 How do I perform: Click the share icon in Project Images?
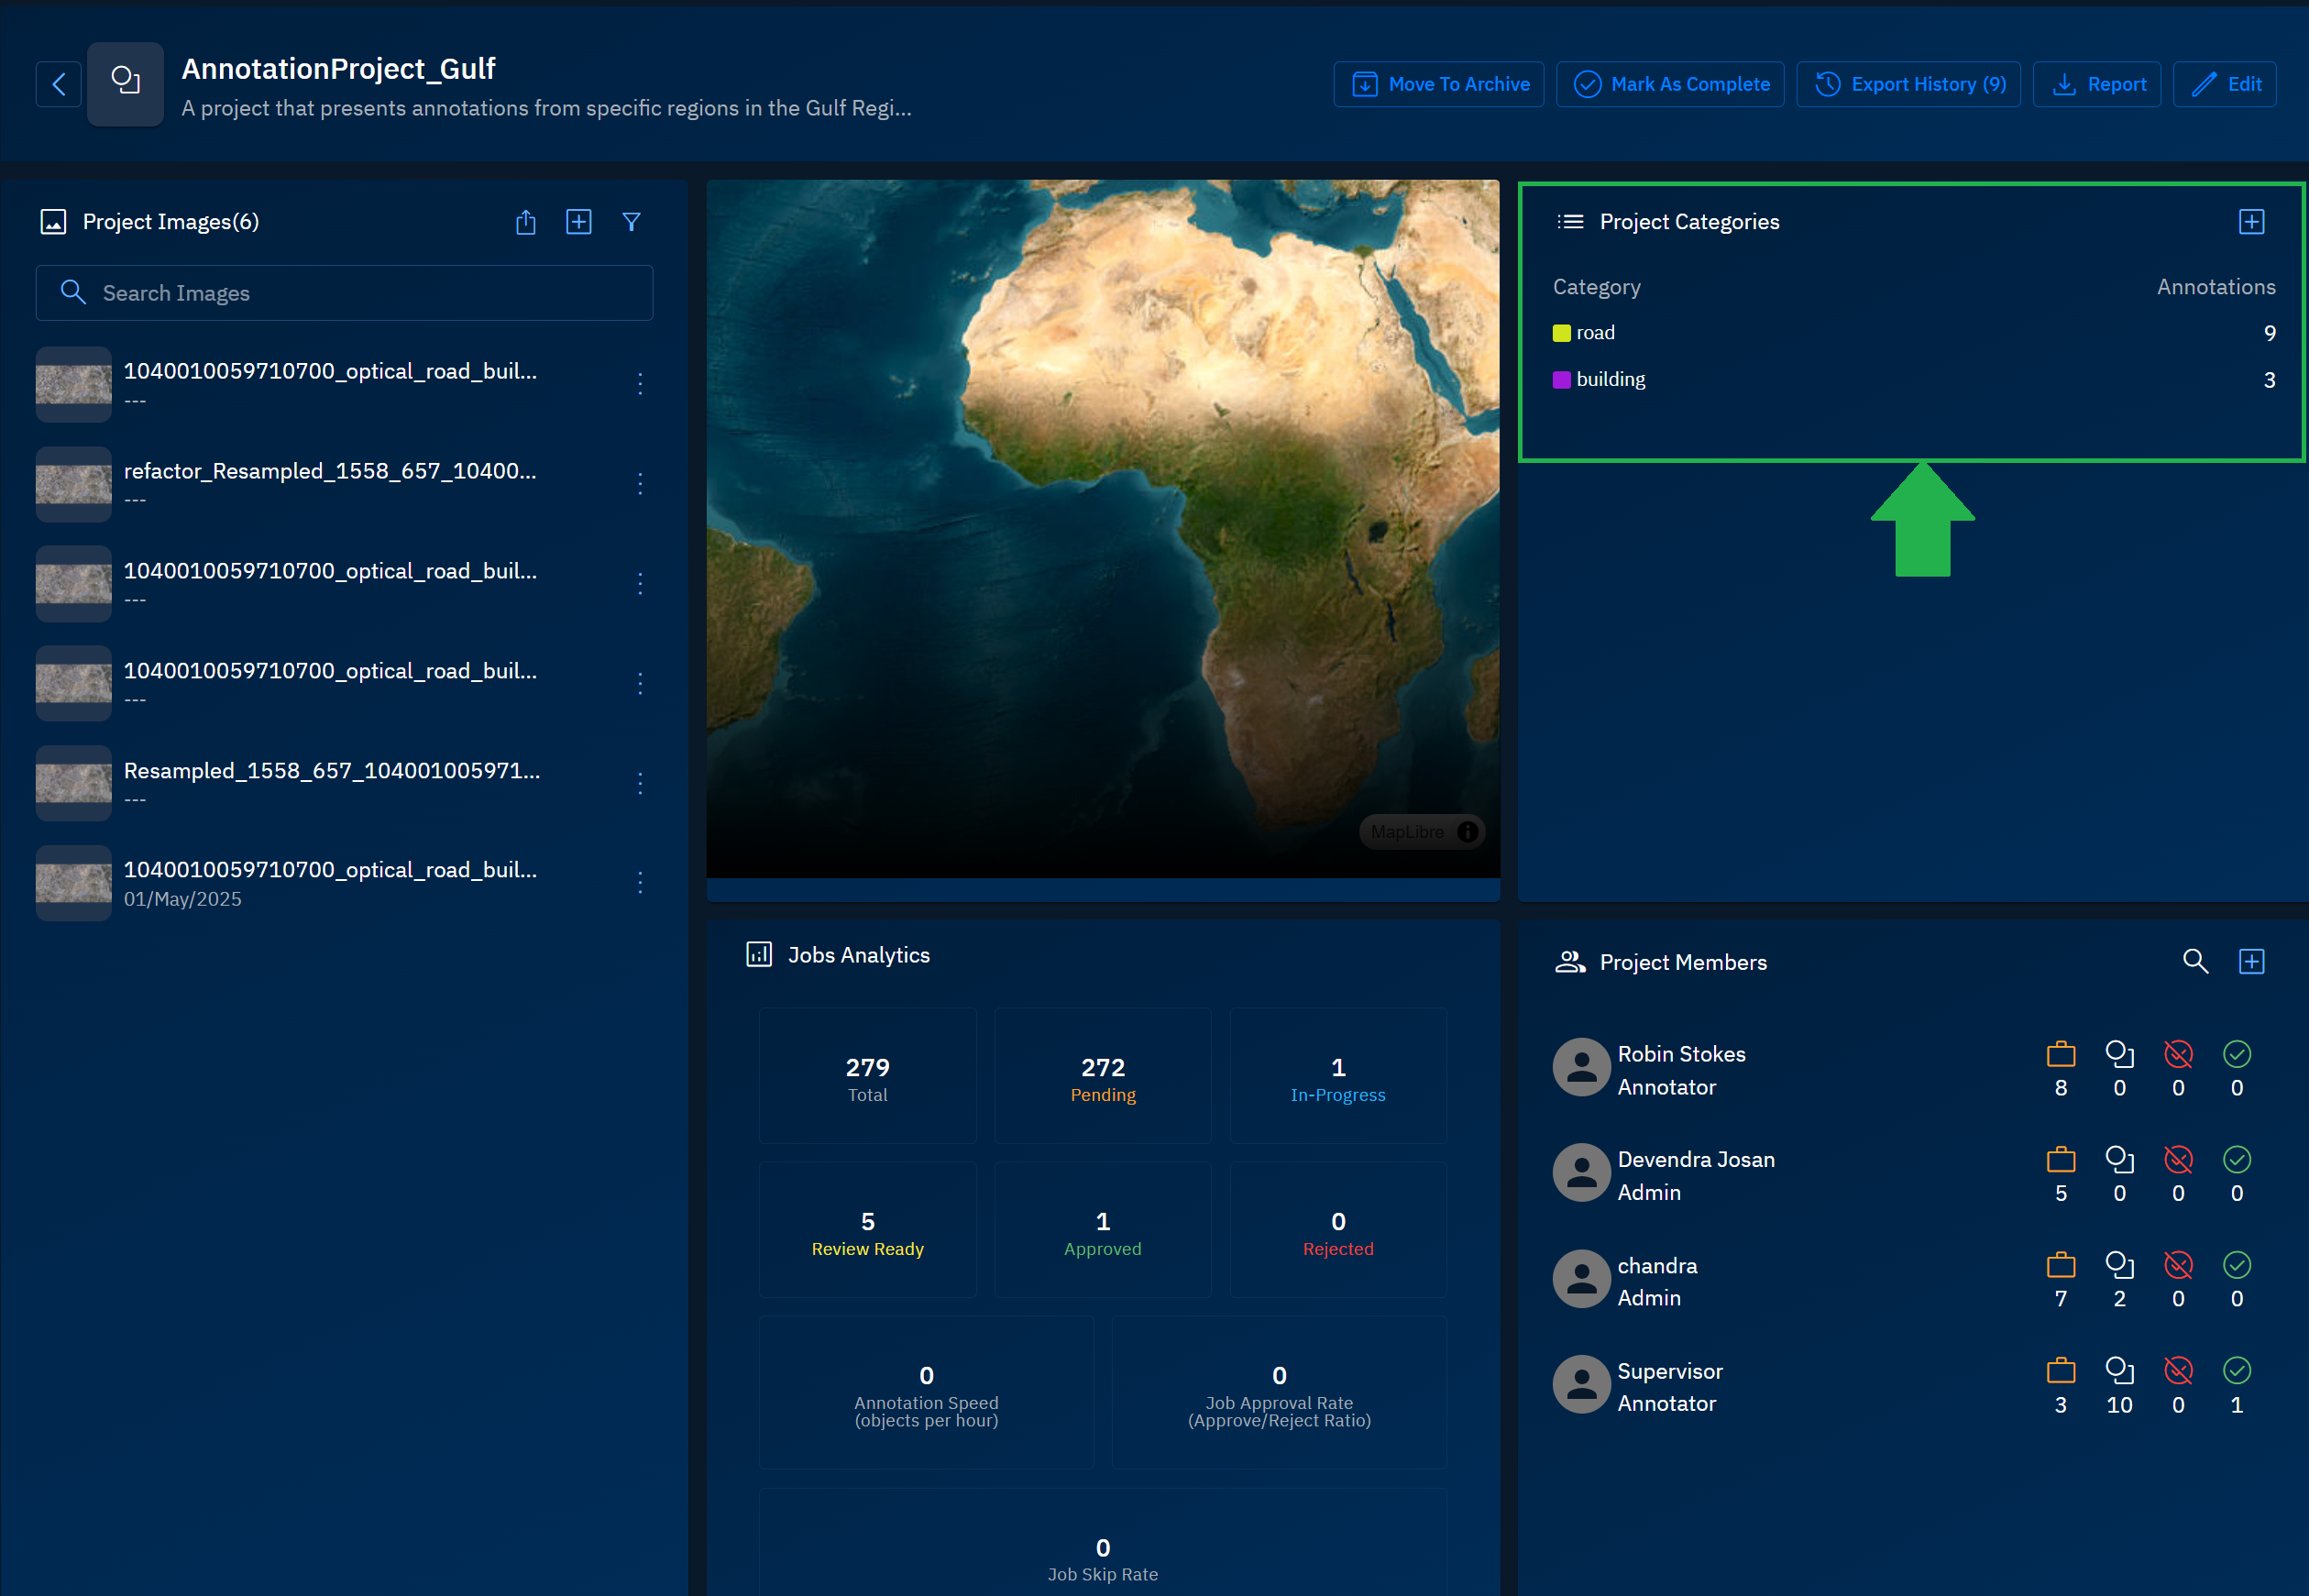(x=526, y=222)
